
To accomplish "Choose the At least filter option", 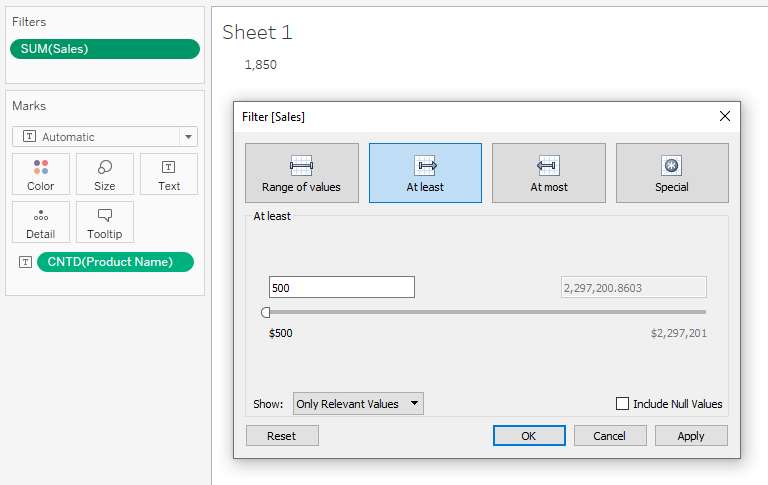I will (425, 173).
